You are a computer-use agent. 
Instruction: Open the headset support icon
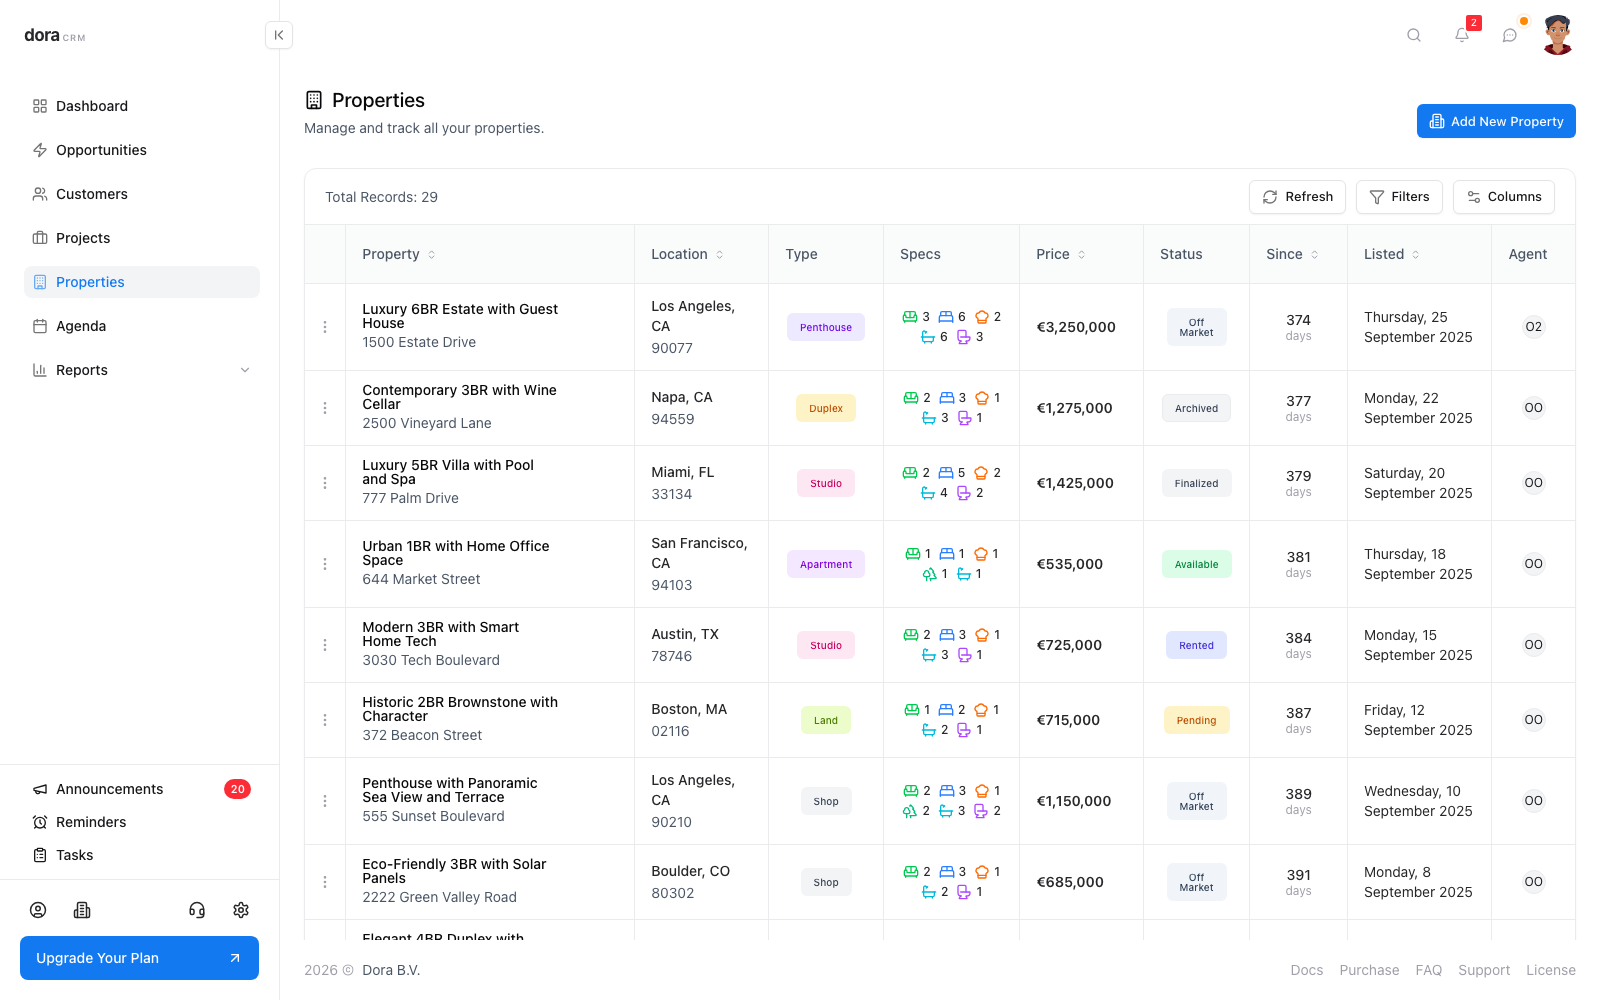(197, 910)
